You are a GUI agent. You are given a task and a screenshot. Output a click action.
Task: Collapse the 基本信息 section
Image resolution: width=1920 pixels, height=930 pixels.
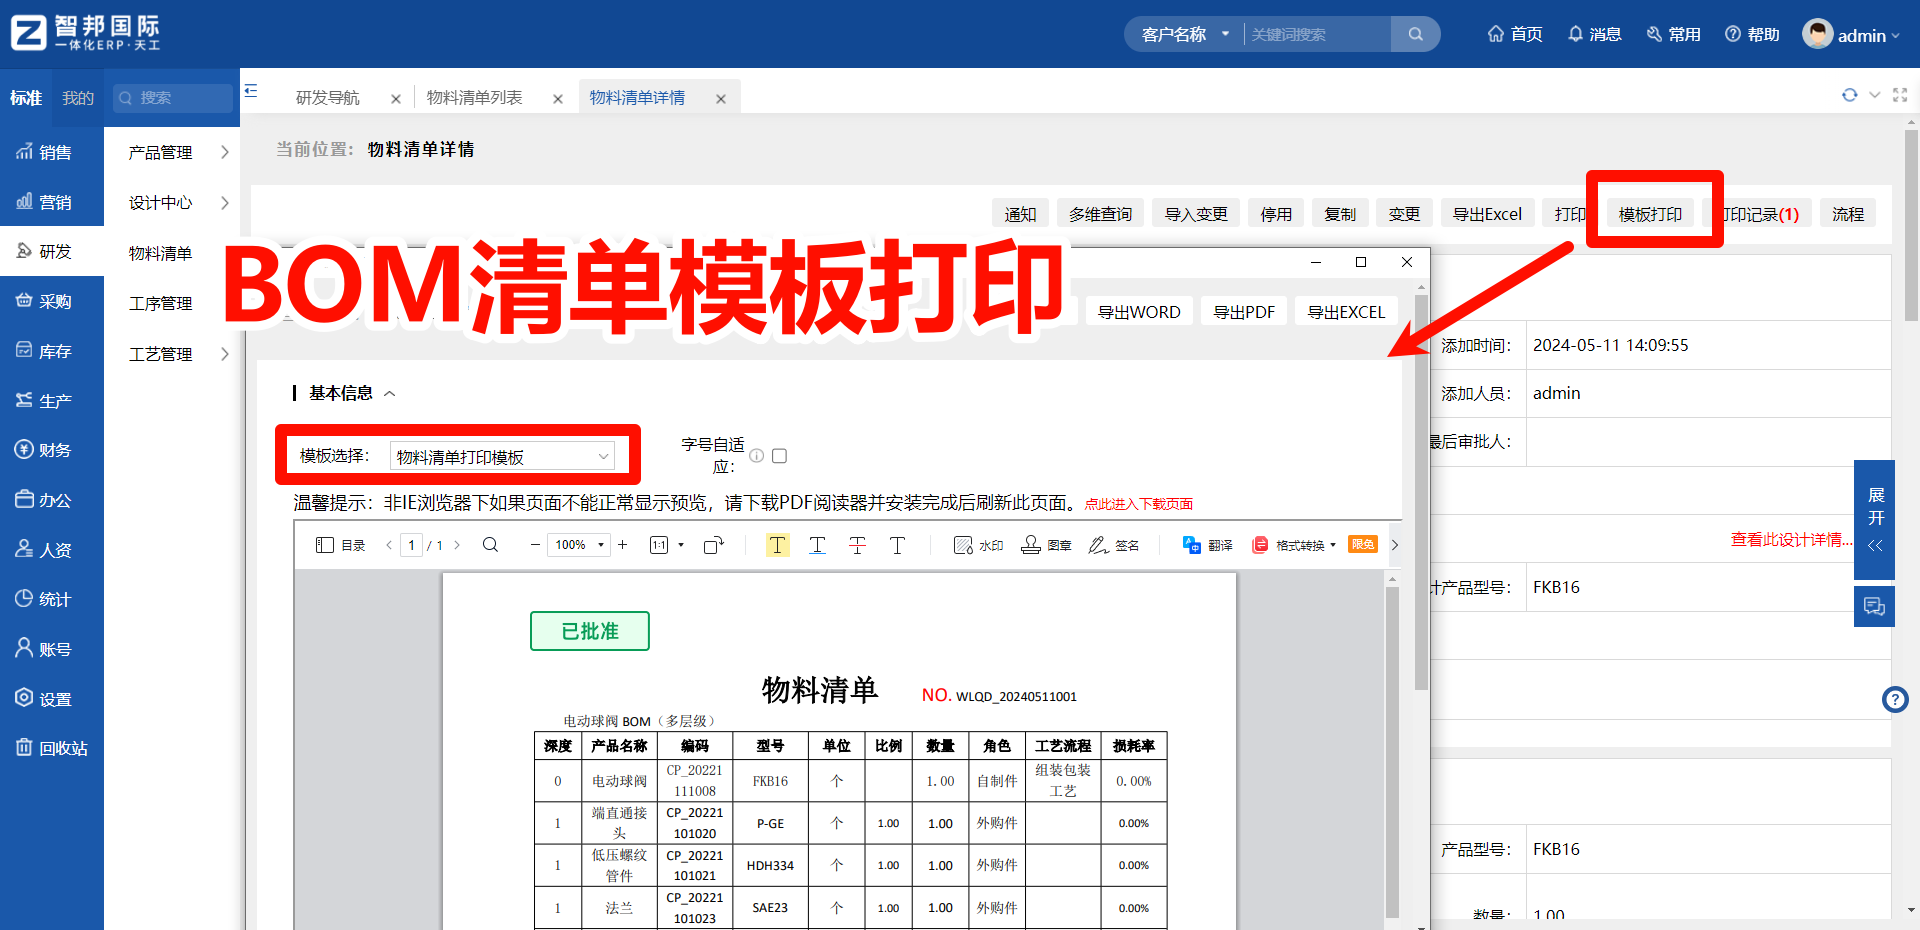click(x=390, y=394)
